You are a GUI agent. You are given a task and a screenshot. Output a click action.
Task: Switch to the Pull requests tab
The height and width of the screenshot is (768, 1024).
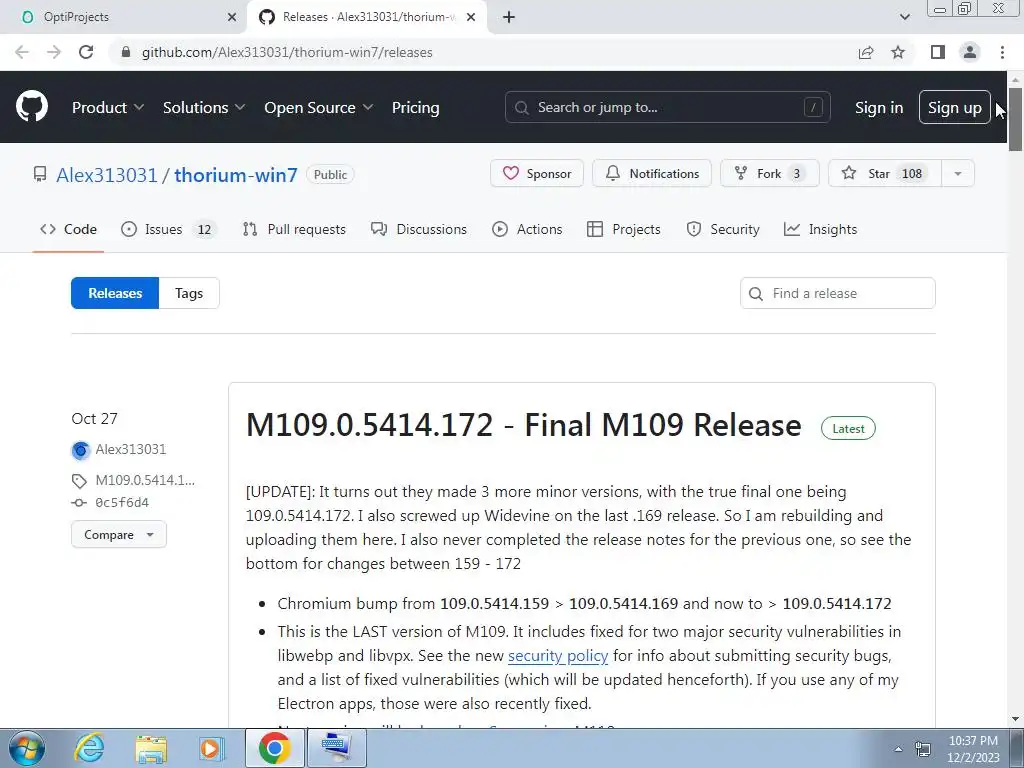(x=294, y=229)
